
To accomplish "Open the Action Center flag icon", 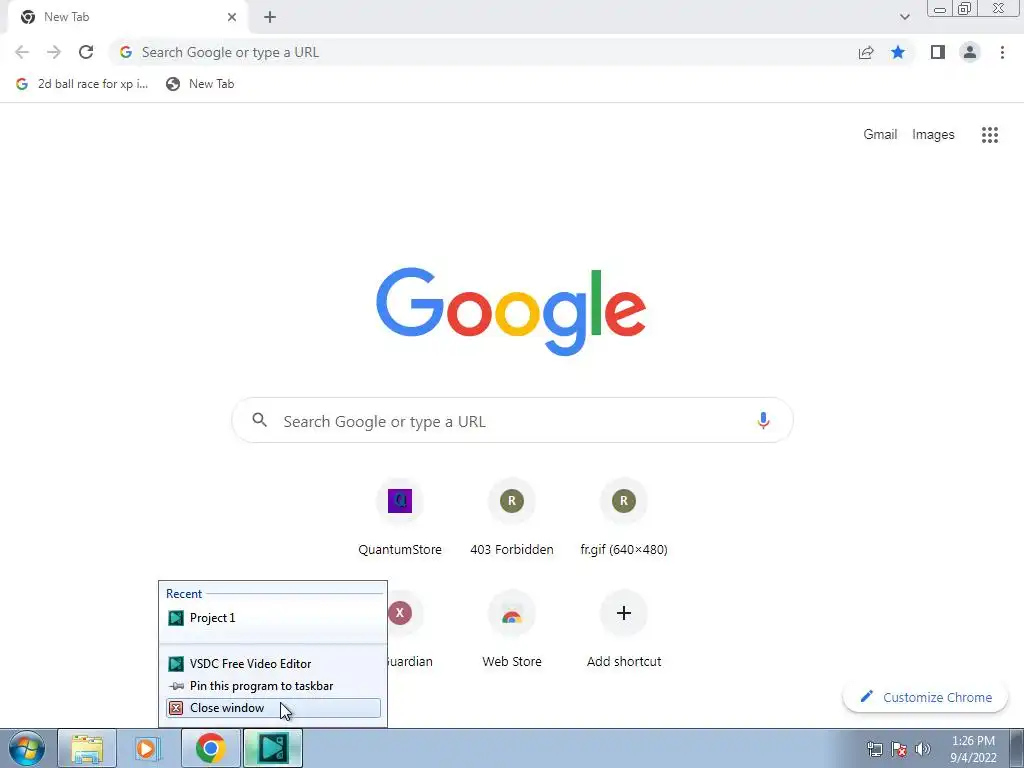I will pyautogui.click(x=899, y=749).
